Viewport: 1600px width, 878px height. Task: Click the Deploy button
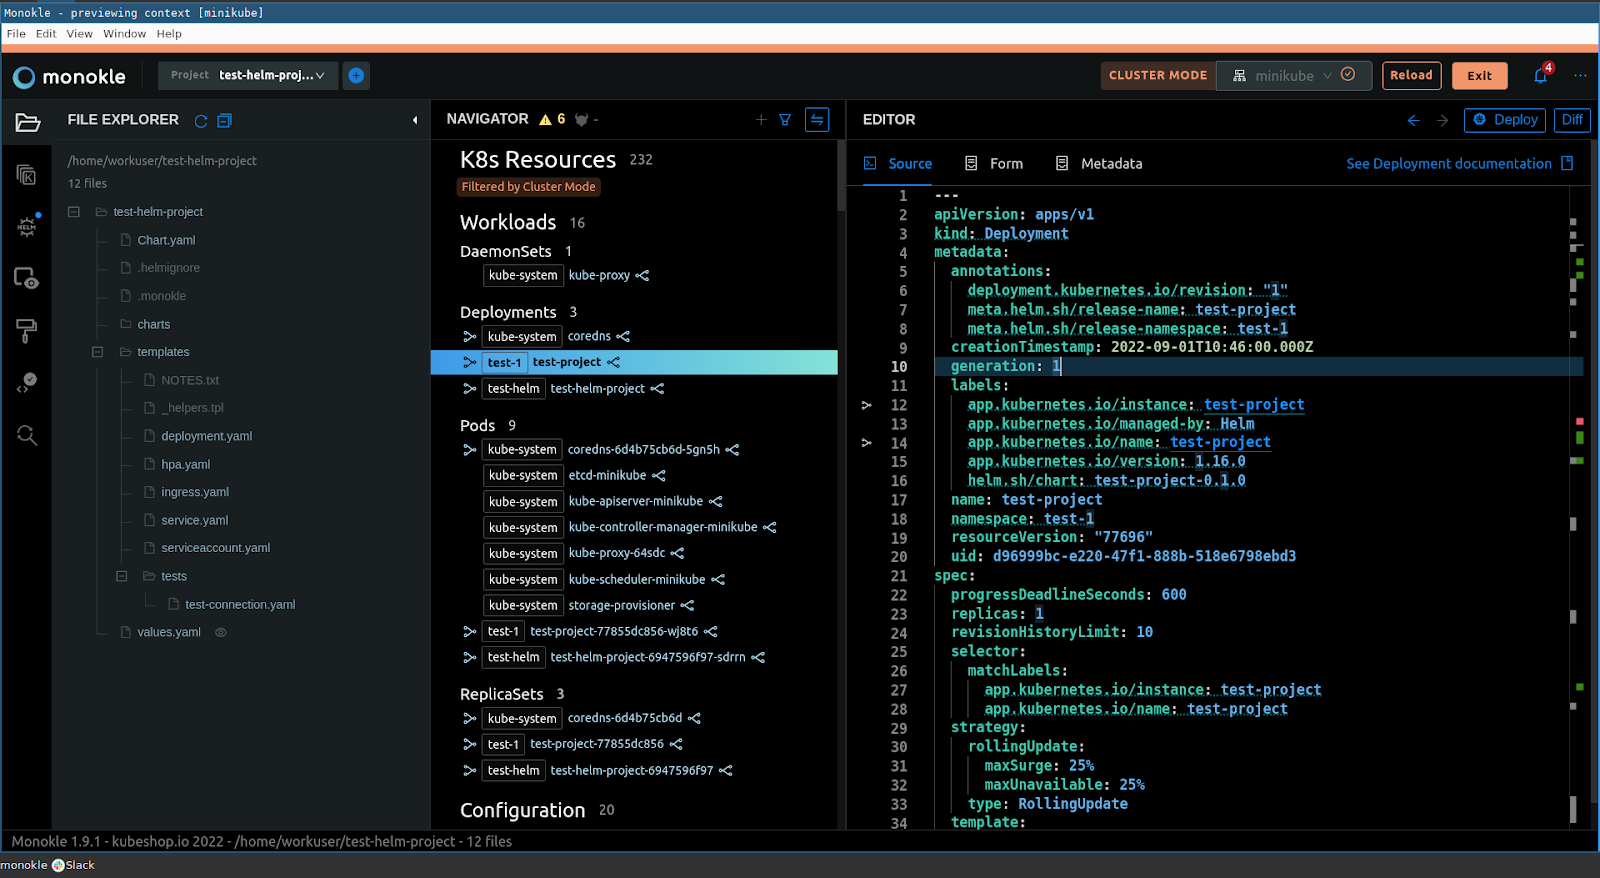click(x=1504, y=120)
